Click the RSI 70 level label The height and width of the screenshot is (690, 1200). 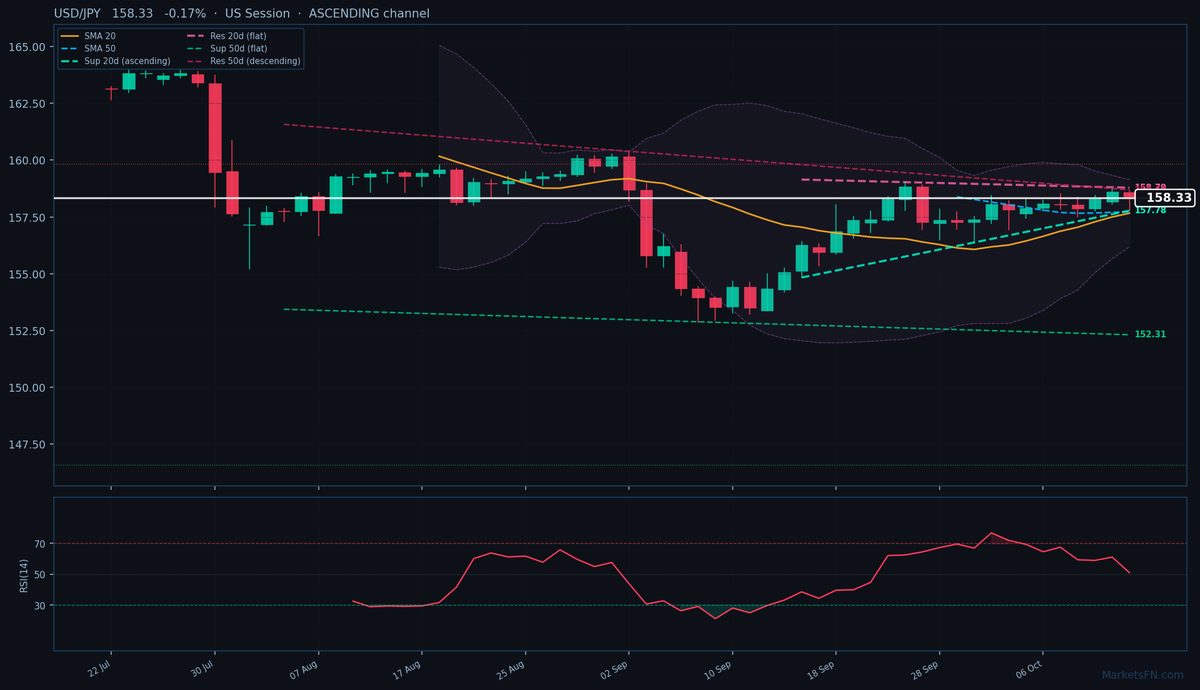pyautogui.click(x=40, y=544)
